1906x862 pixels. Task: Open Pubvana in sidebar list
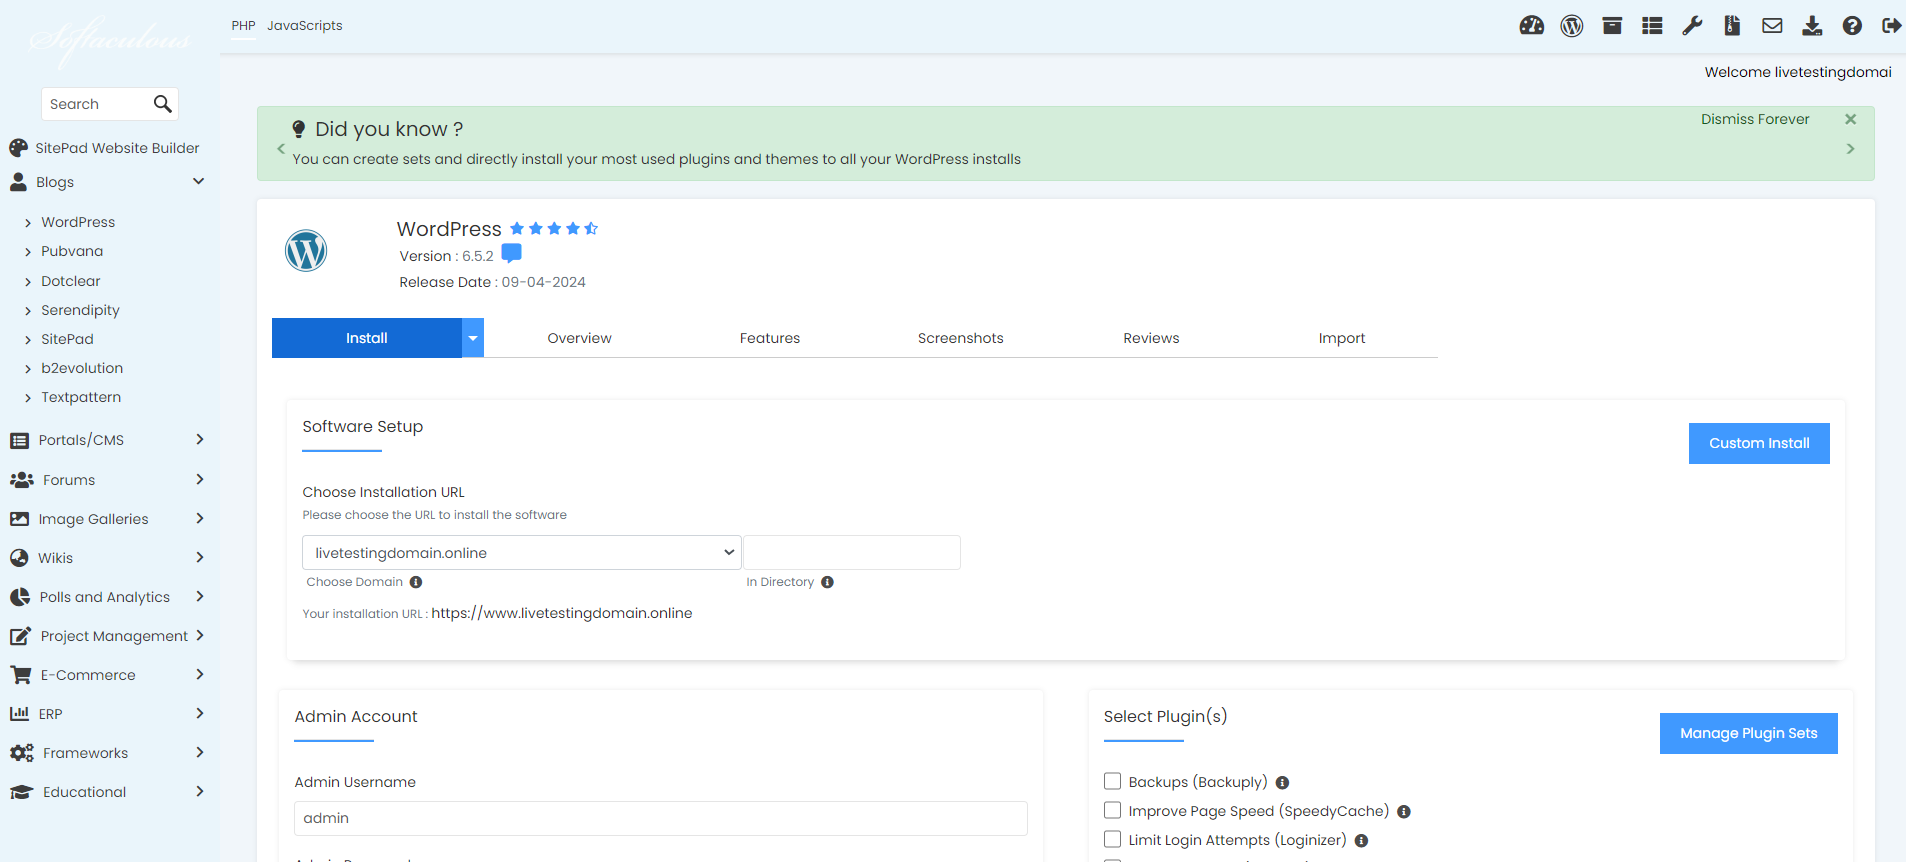point(72,251)
